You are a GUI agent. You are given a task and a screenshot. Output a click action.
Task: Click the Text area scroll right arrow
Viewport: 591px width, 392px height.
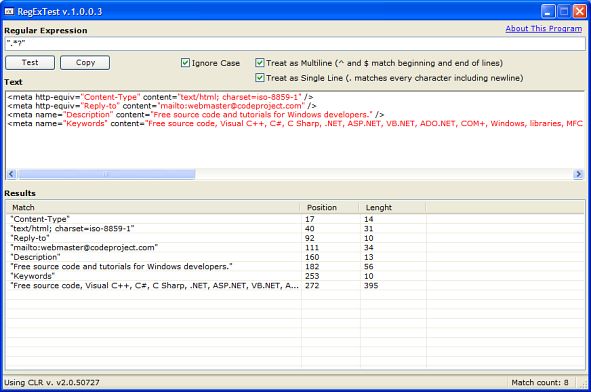point(578,174)
